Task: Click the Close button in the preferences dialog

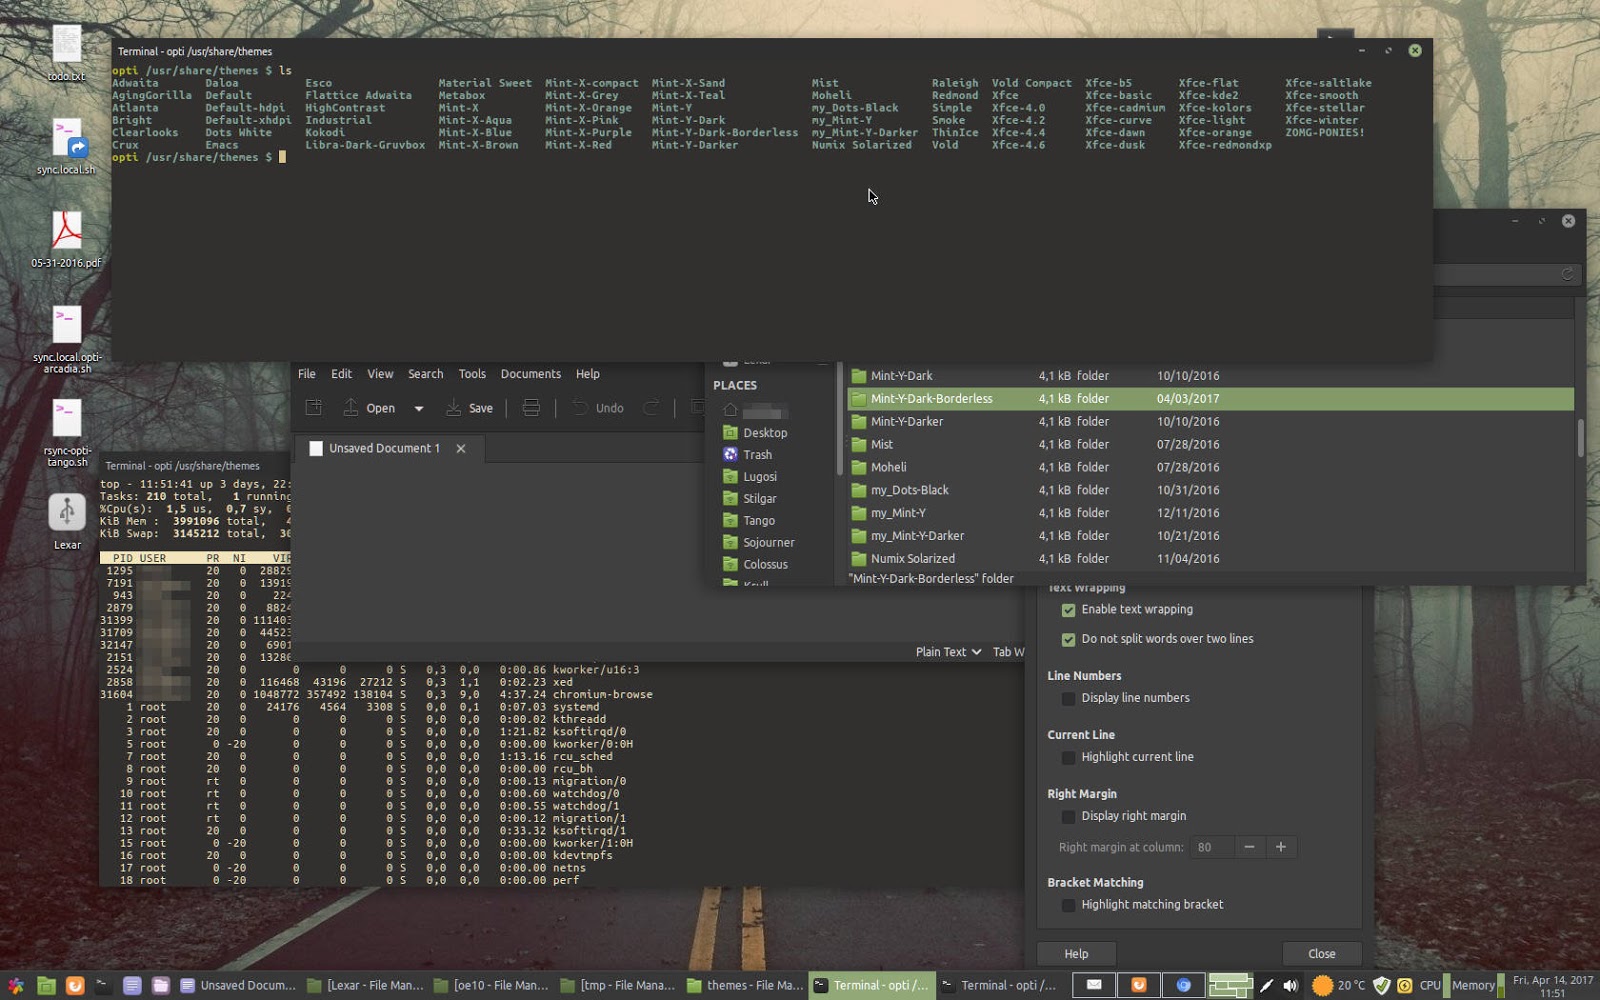Action: [x=1322, y=953]
